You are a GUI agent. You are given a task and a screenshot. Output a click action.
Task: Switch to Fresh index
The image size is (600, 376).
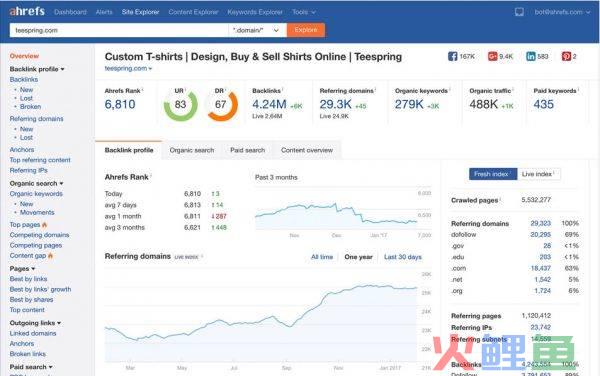coord(493,174)
